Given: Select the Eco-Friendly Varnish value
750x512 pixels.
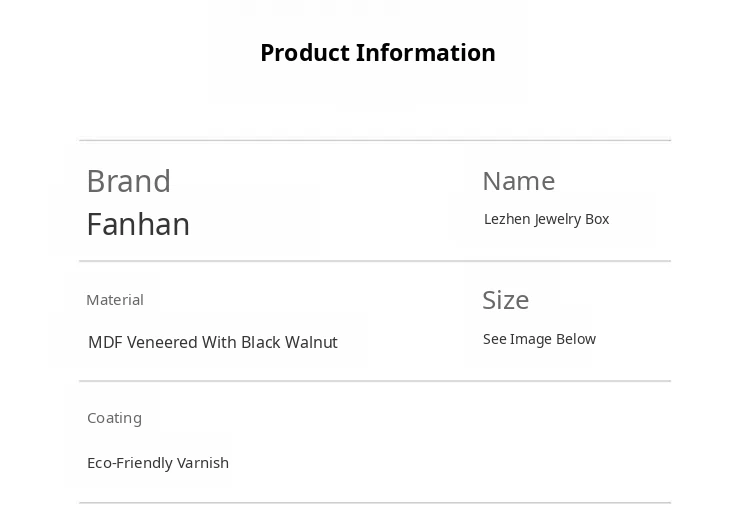Looking at the screenshot, I should click(158, 463).
